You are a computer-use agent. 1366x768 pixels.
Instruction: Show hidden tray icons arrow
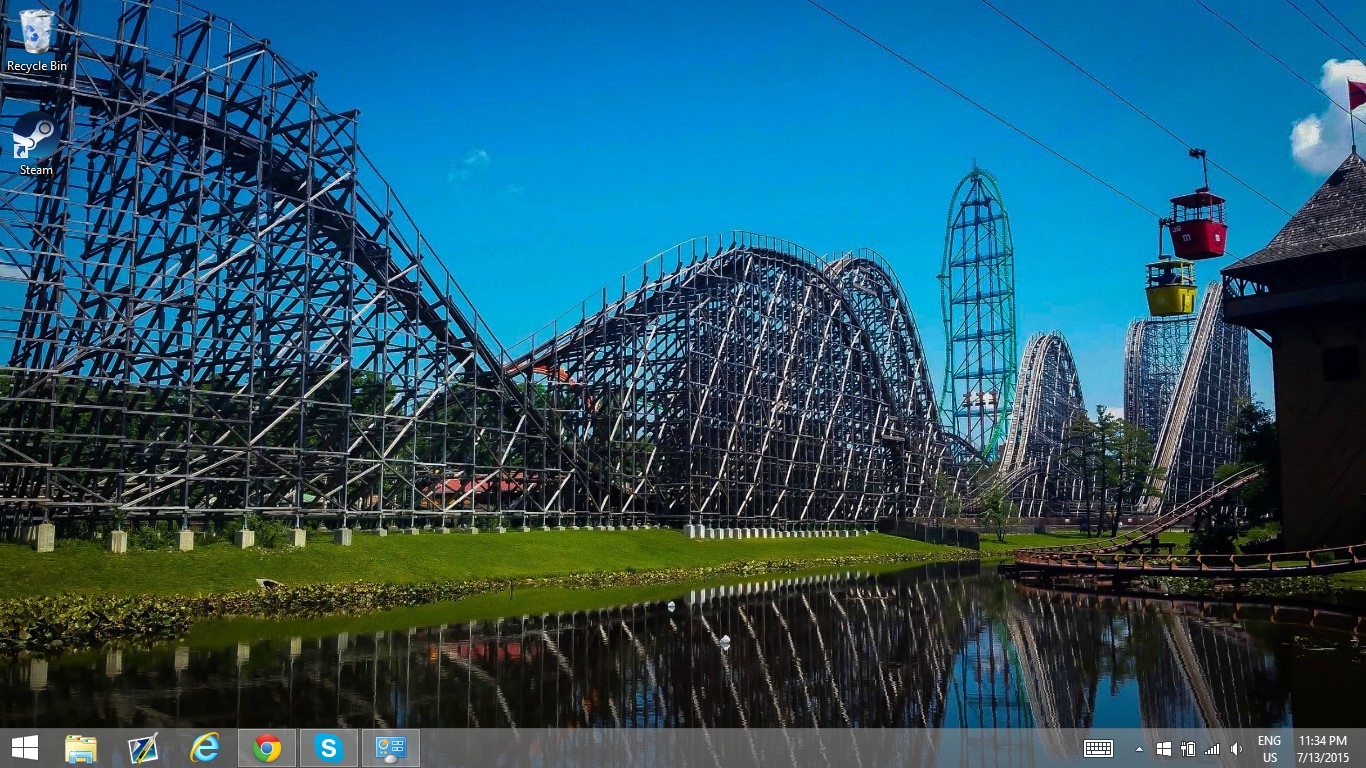tap(1139, 749)
